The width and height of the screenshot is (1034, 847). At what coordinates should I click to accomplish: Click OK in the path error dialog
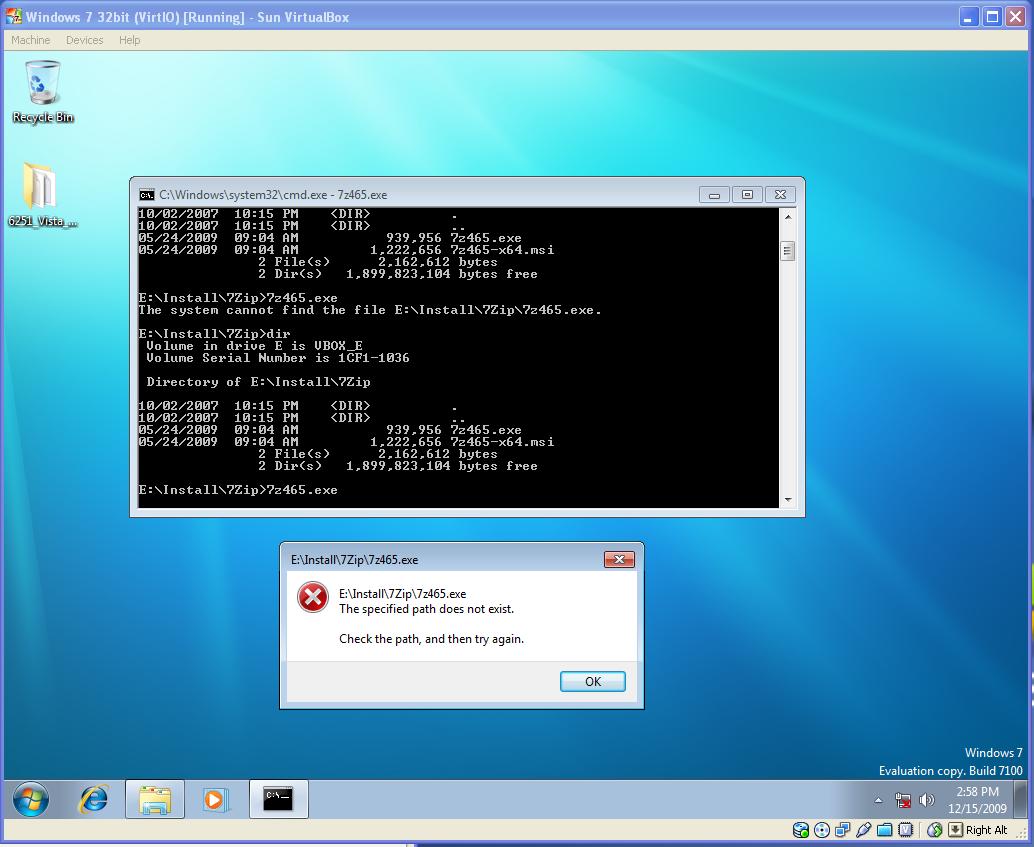tap(592, 681)
